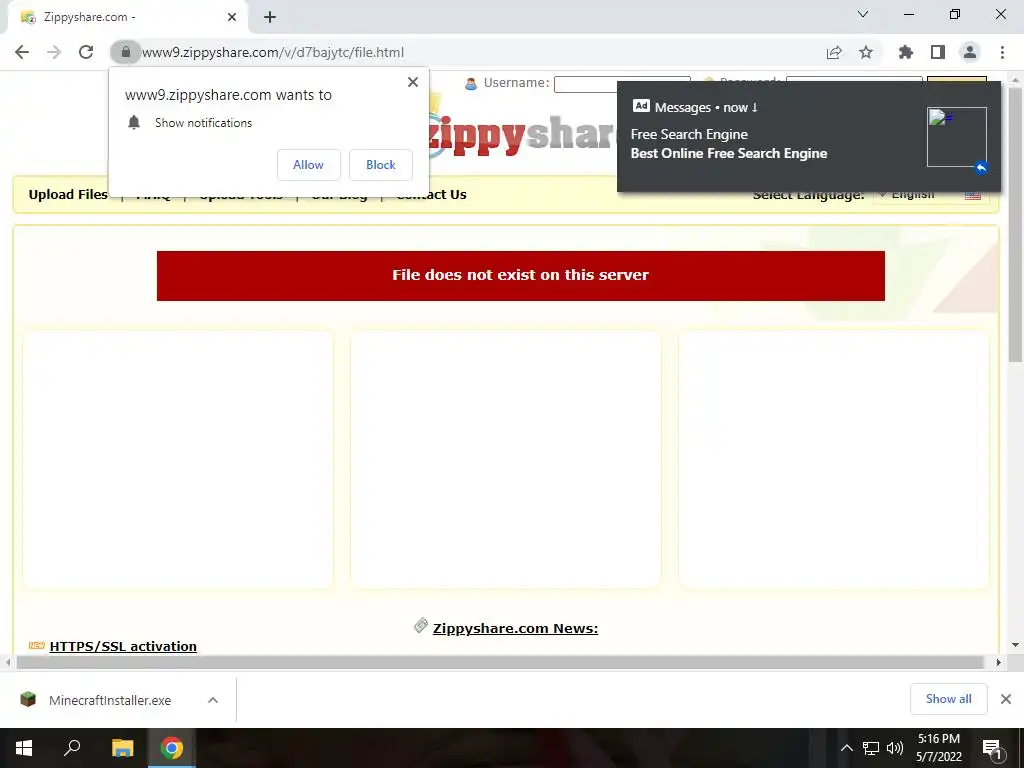The height and width of the screenshot is (768, 1024).
Task: Open Windows taskbar search
Action: coord(72,748)
